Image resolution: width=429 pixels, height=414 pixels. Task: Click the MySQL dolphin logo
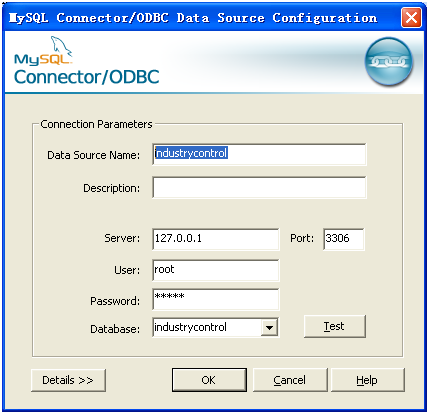43,51
